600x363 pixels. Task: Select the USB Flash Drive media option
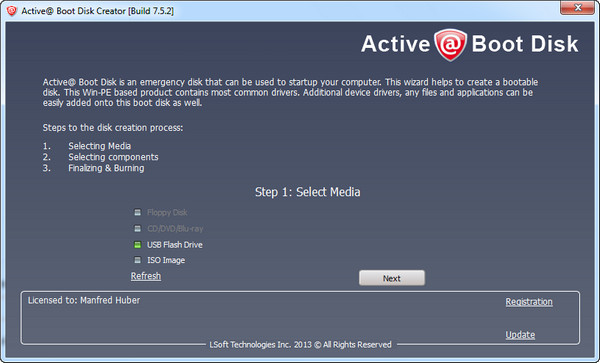pos(168,245)
